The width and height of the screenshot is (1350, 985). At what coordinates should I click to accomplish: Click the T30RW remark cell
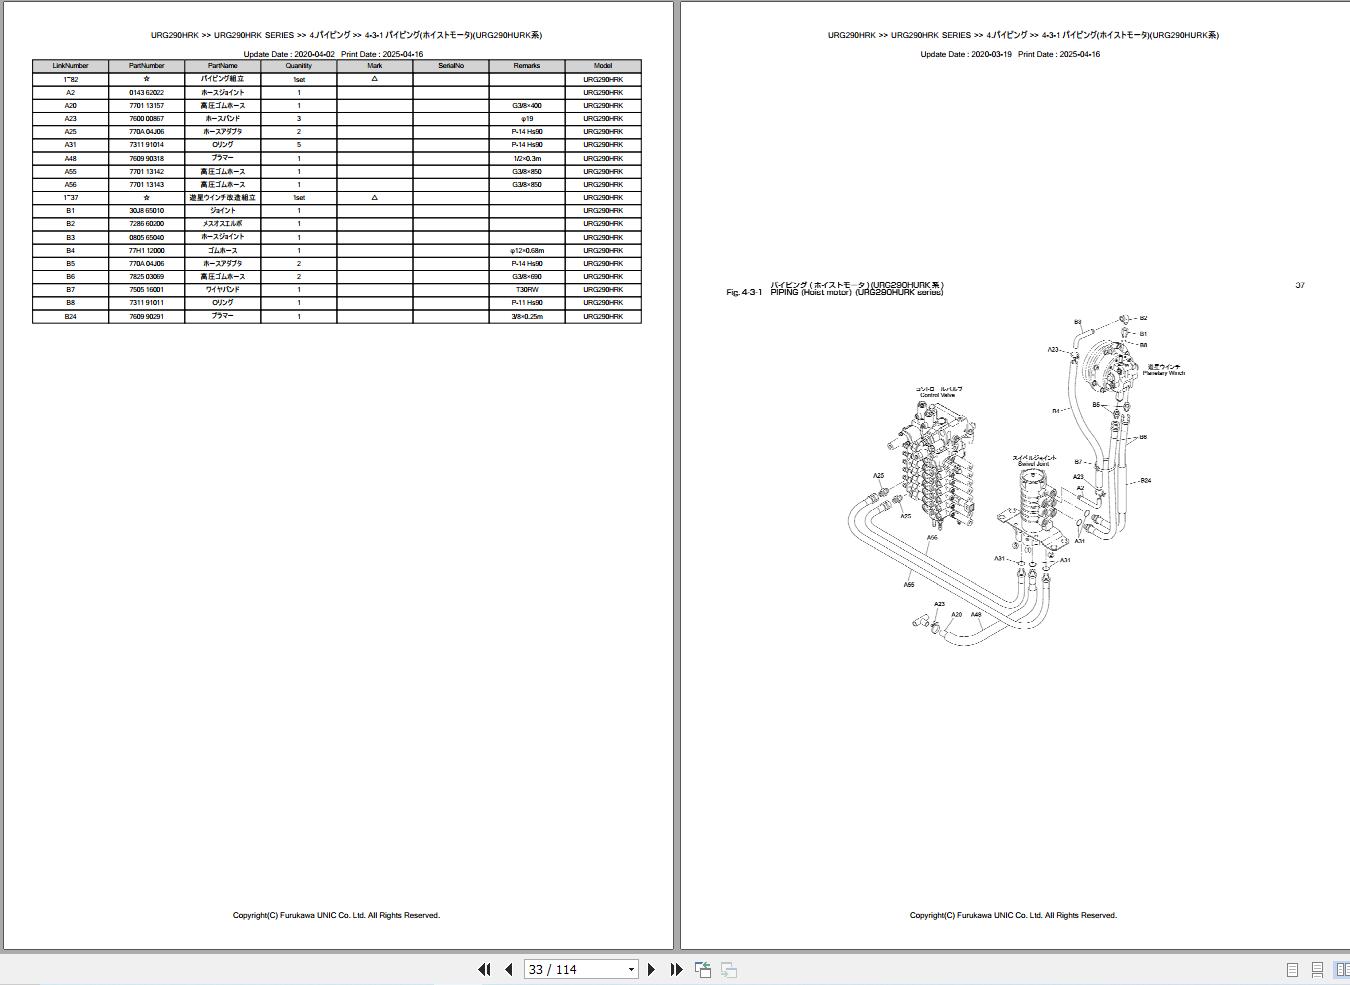pos(527,289)
